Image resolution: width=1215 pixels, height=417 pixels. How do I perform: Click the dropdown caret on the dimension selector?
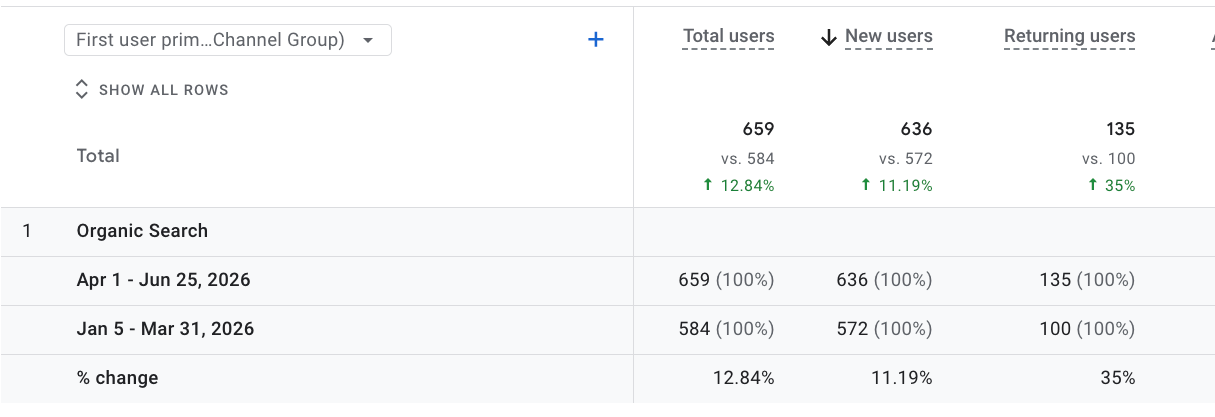[368, 41]
